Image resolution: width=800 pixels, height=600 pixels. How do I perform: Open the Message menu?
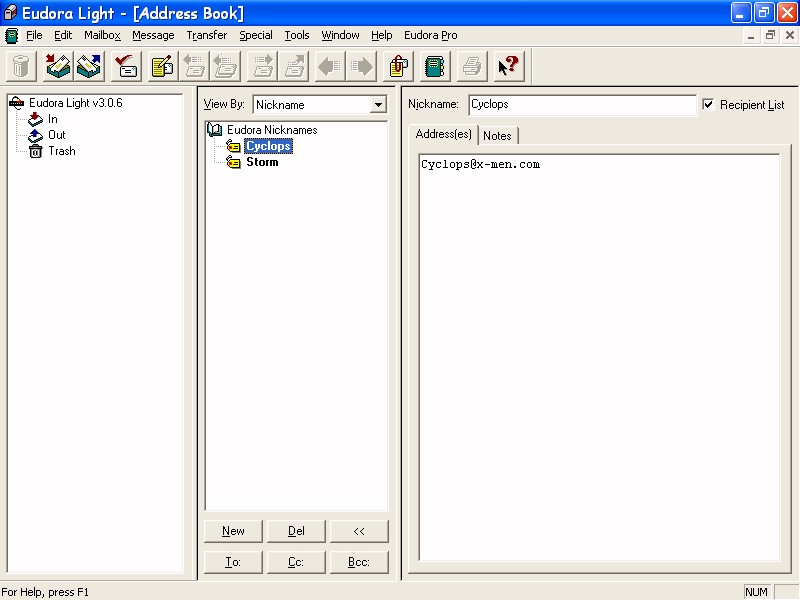pos(153,35)
